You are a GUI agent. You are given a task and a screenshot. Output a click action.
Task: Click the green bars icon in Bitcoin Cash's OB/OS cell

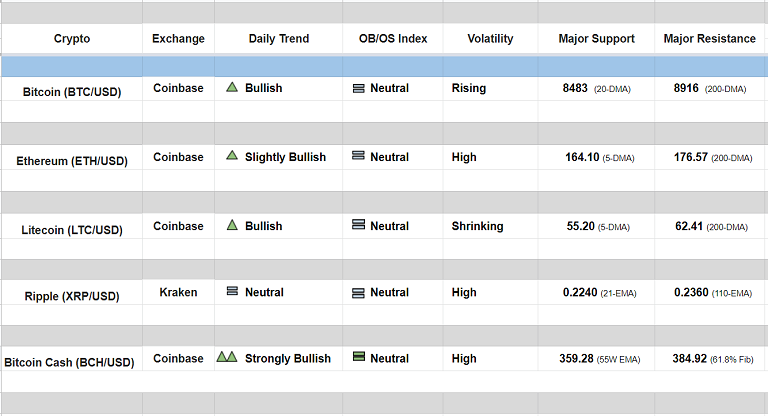click(x=359, y=358)
